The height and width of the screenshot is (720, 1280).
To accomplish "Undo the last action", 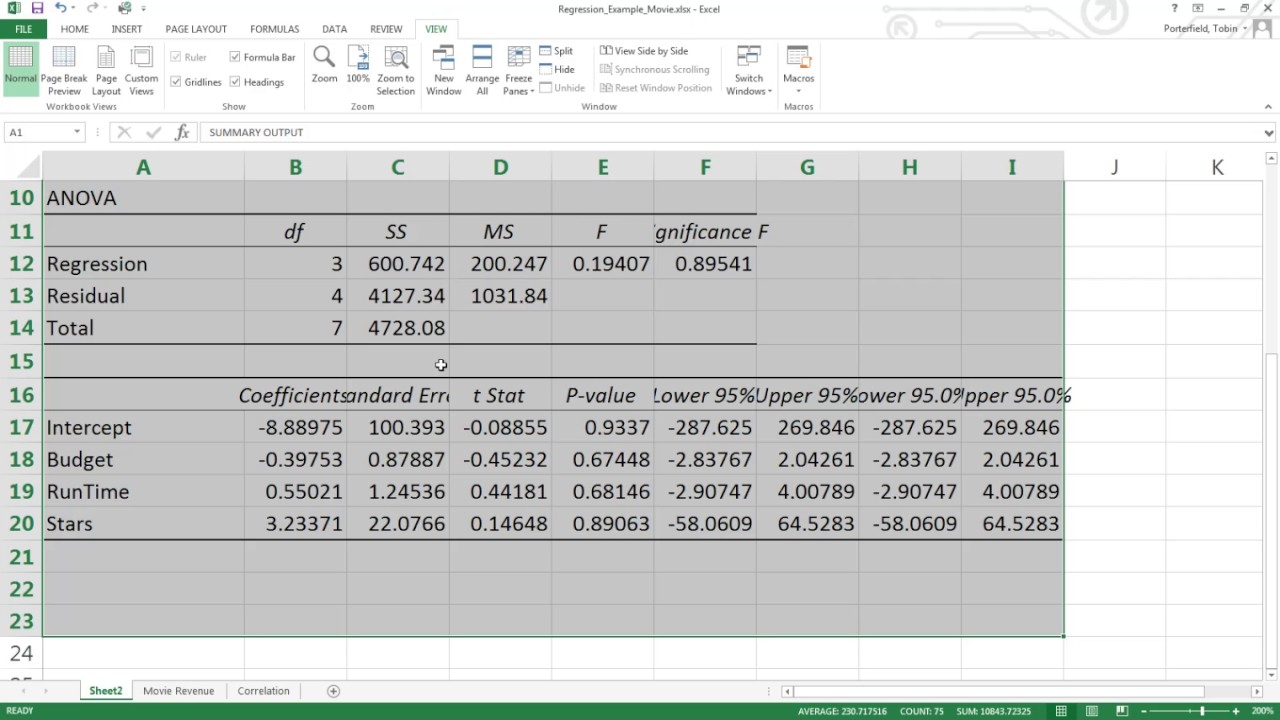I will tap(60, 8).
